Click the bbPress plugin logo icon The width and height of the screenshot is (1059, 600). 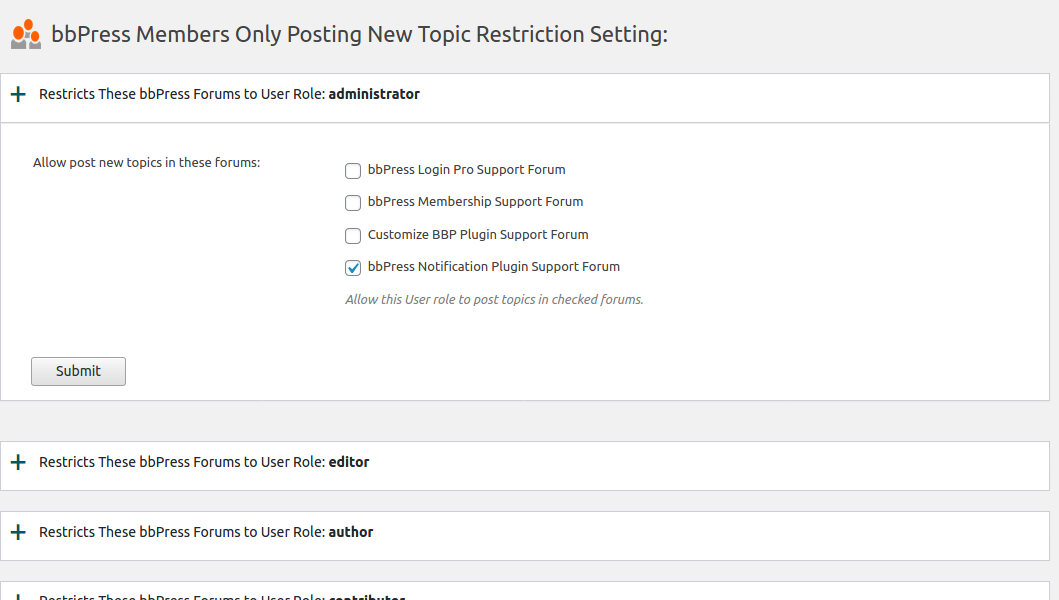[x=25, y=33]
